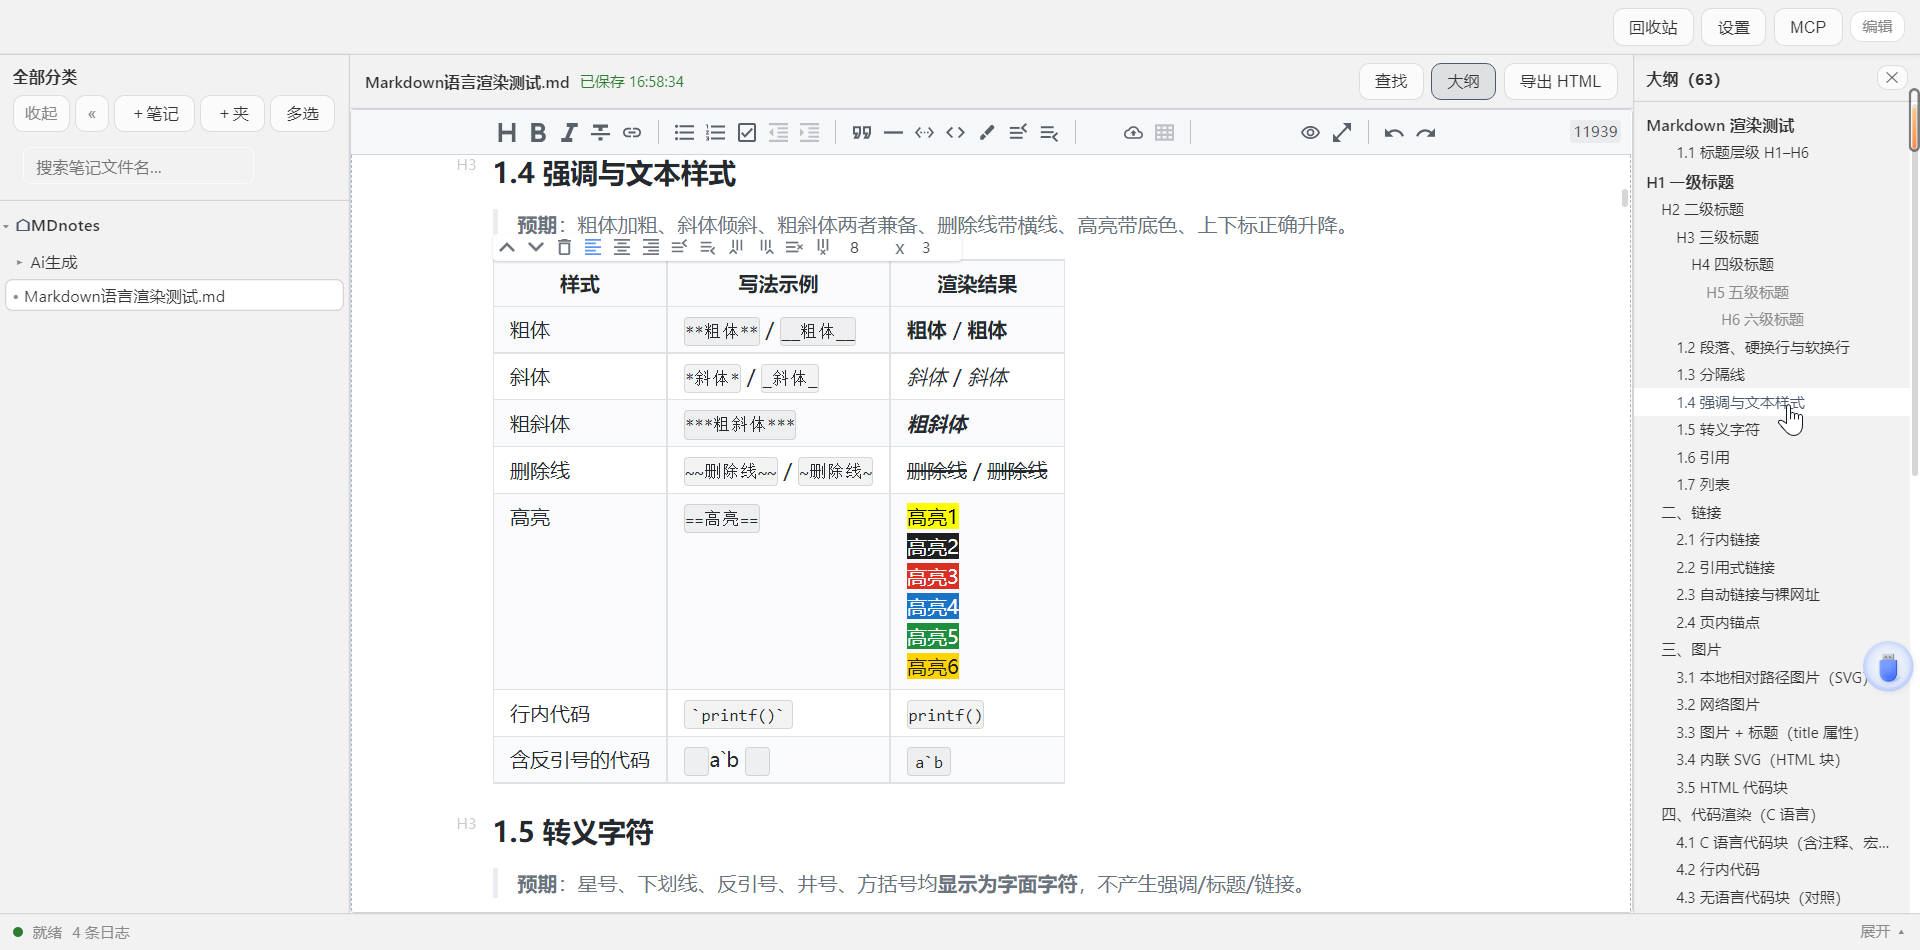The height and width of the screenshot is (950, 1920).
Task: Align table column to center
Action: point(622,247)
